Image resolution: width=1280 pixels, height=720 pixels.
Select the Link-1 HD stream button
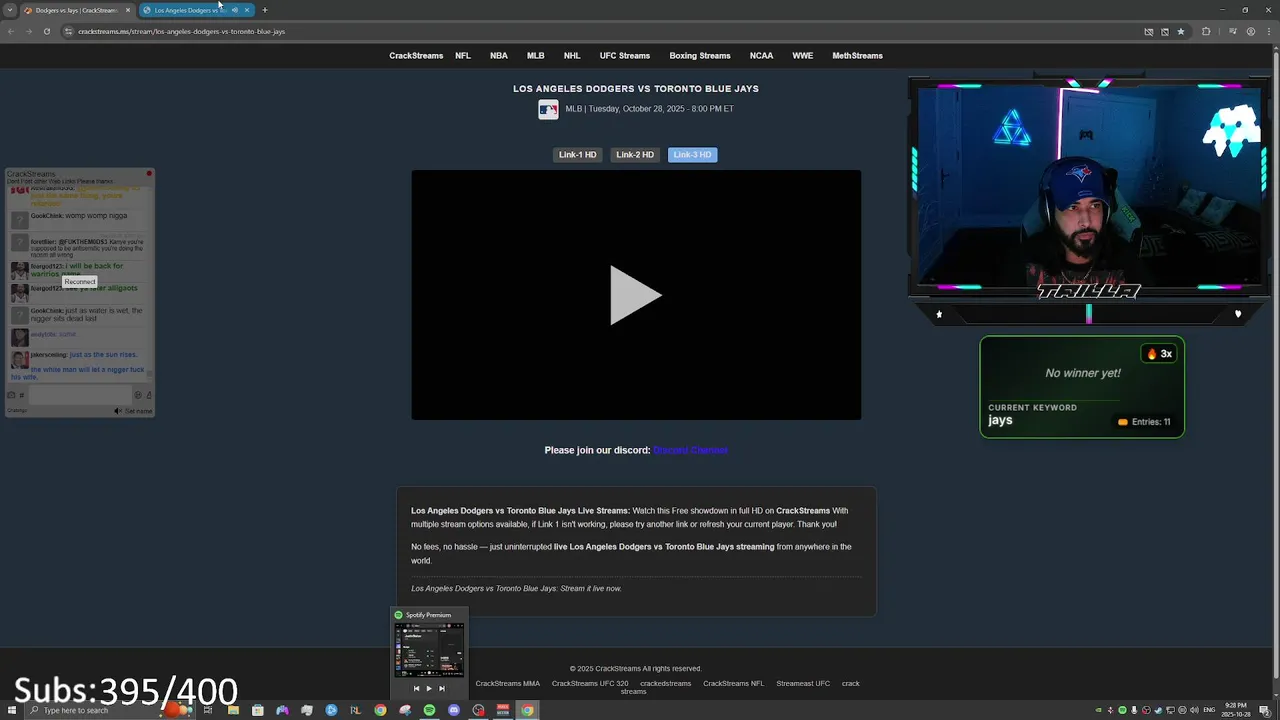pyautogui.click(x=577, y=155)
